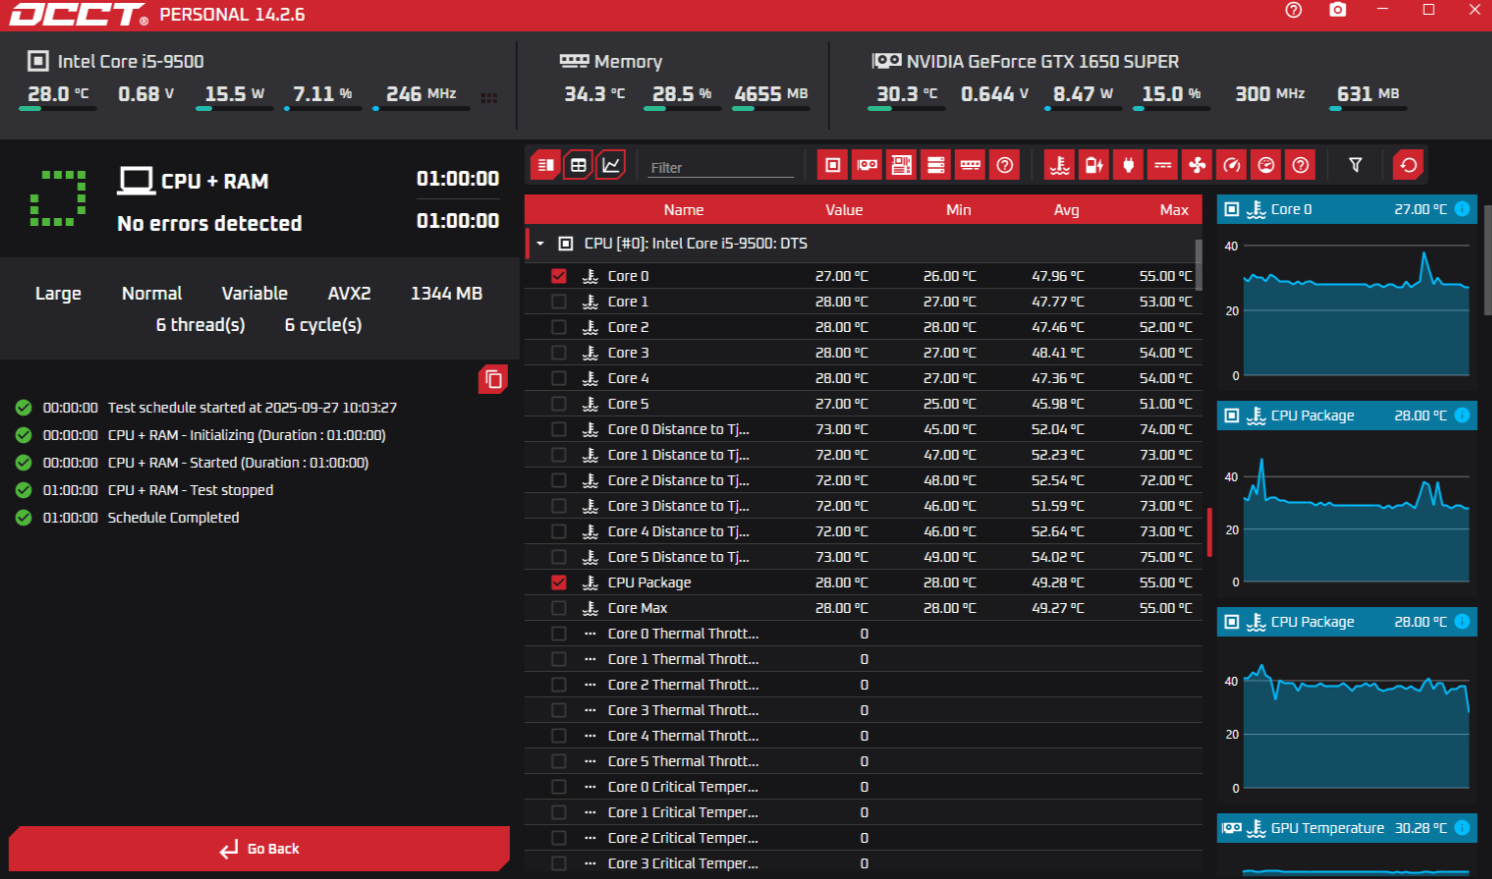Open info for the Core 0 graph
The image size is (1492, 879).
point(1462,209)
